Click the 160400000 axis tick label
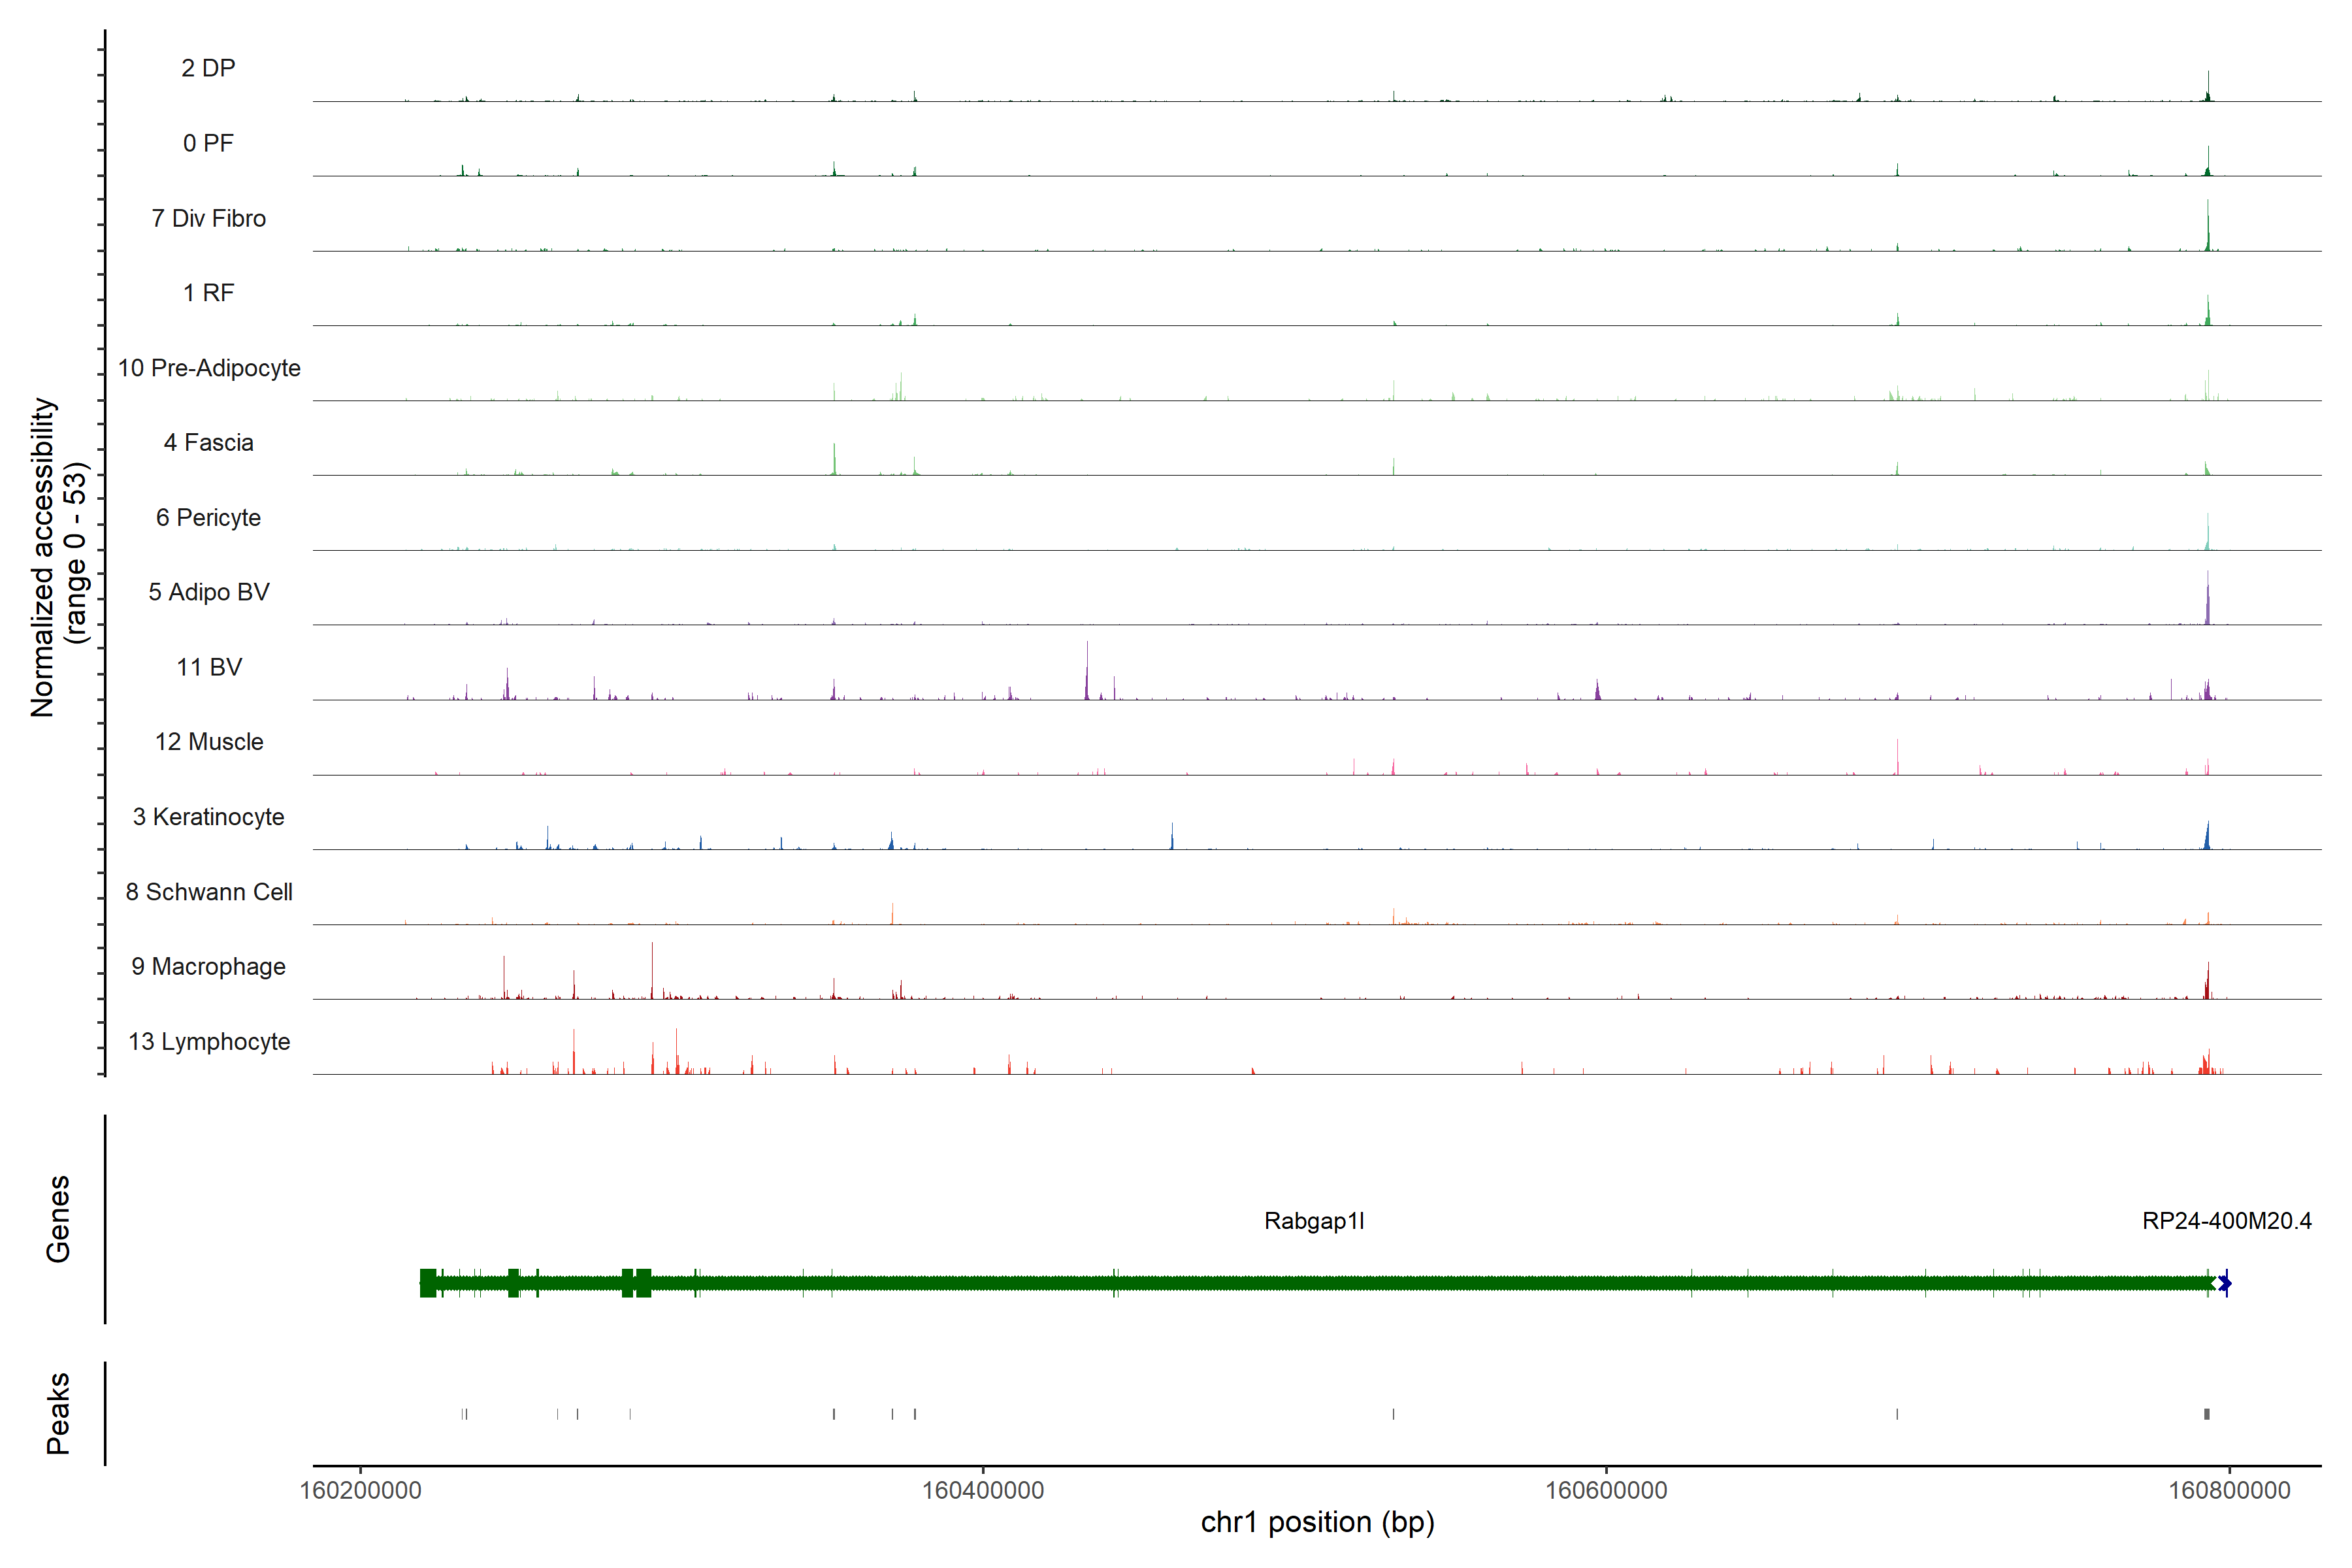 tap(982, 1490)
